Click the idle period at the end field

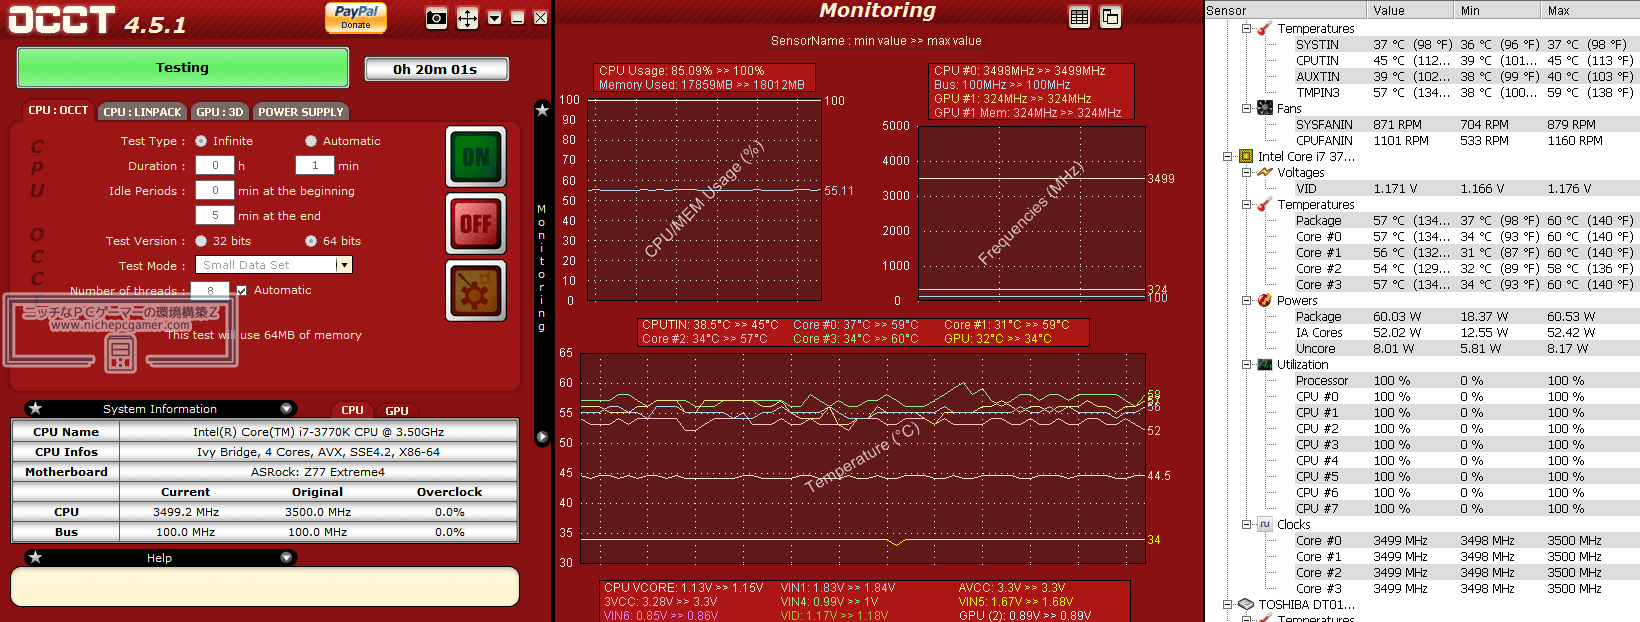pyautogui.click(x=215, y=215)
